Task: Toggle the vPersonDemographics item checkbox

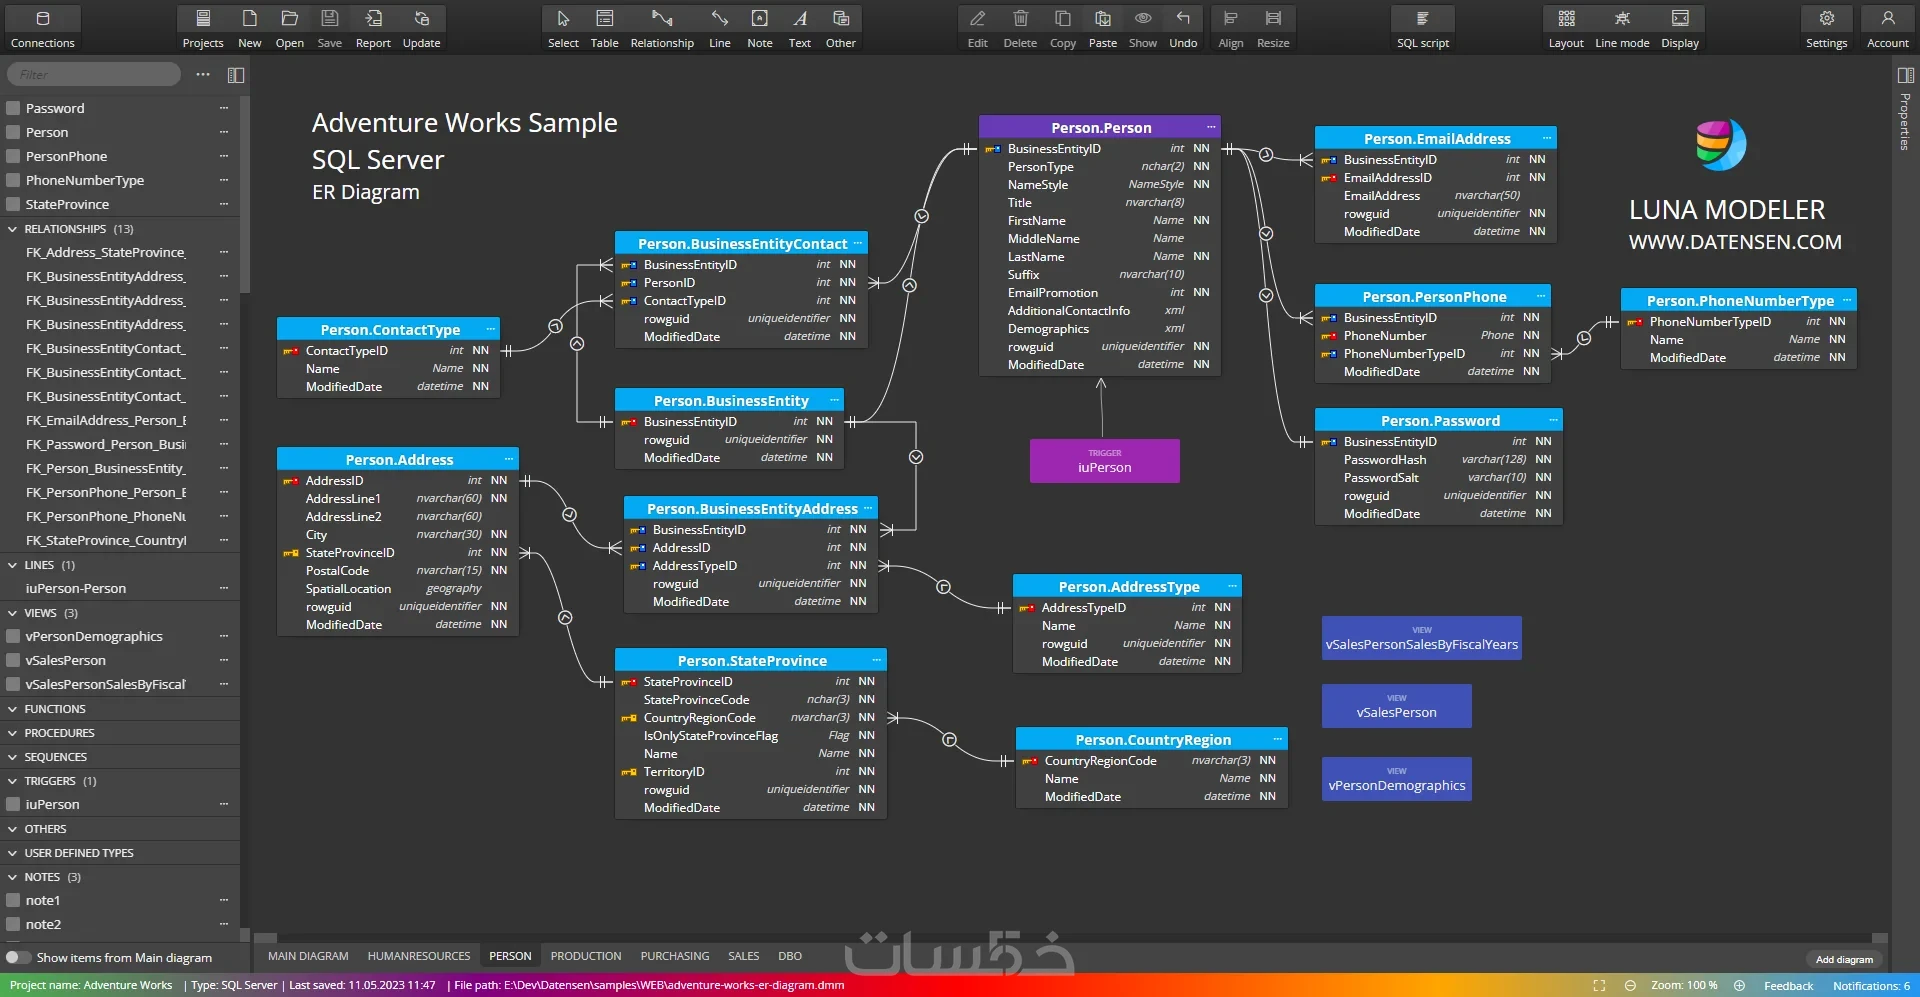Action: (13, 636)
